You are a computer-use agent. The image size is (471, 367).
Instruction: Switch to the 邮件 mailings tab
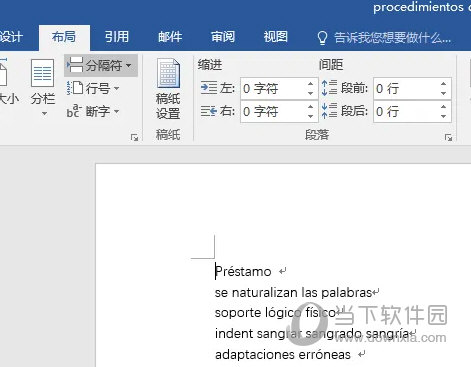pos(170,37)
